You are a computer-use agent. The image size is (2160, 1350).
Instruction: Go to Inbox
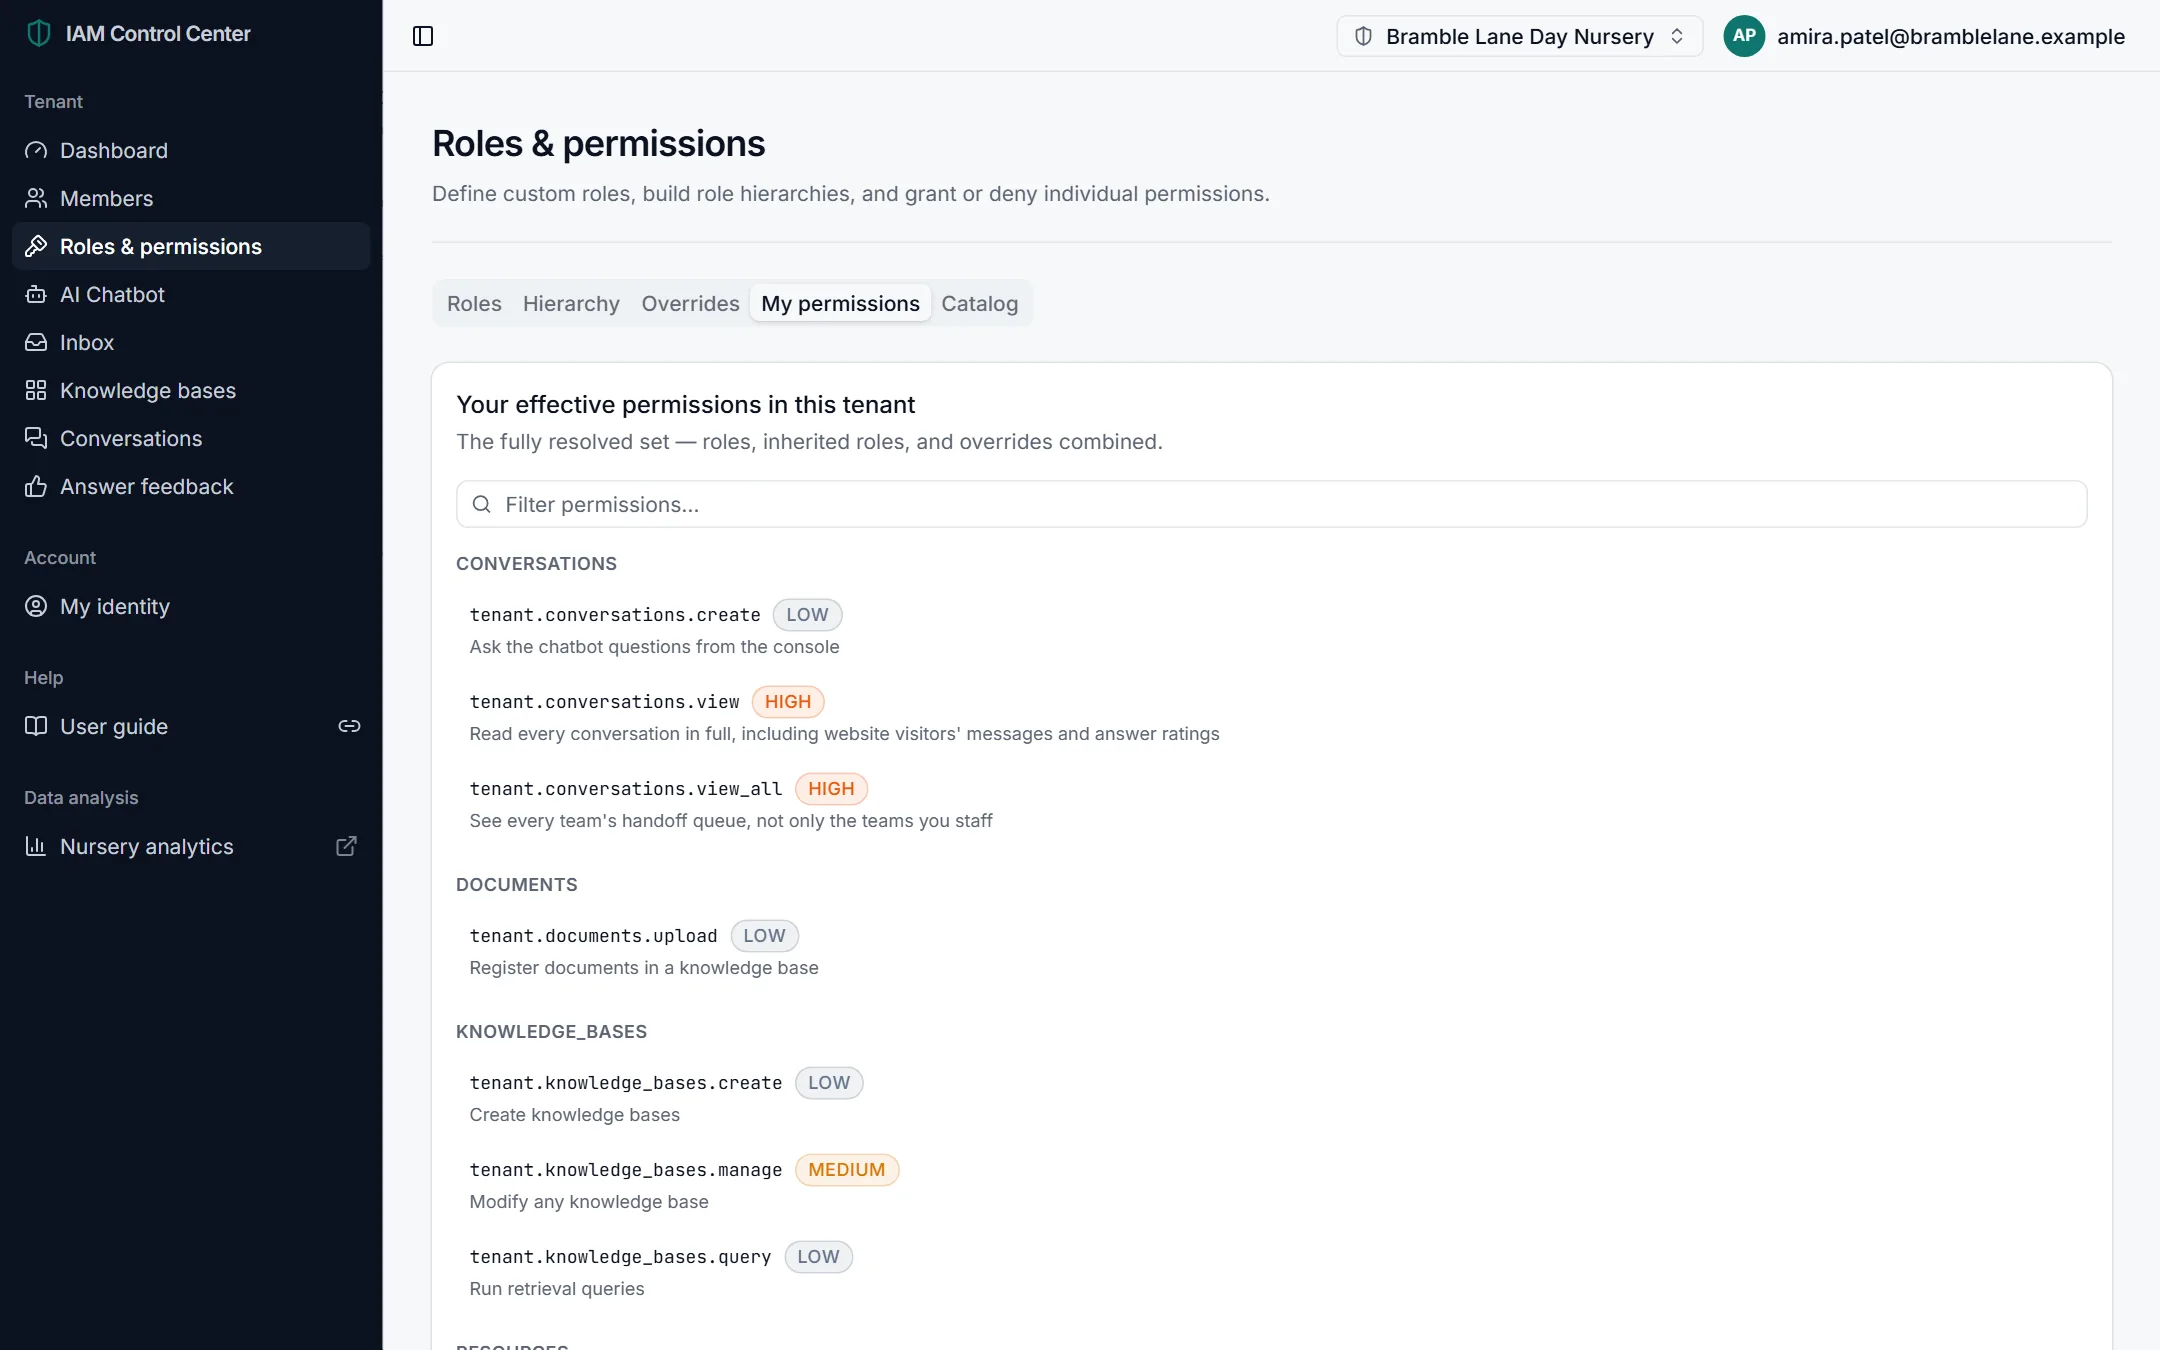click(191, 342)
